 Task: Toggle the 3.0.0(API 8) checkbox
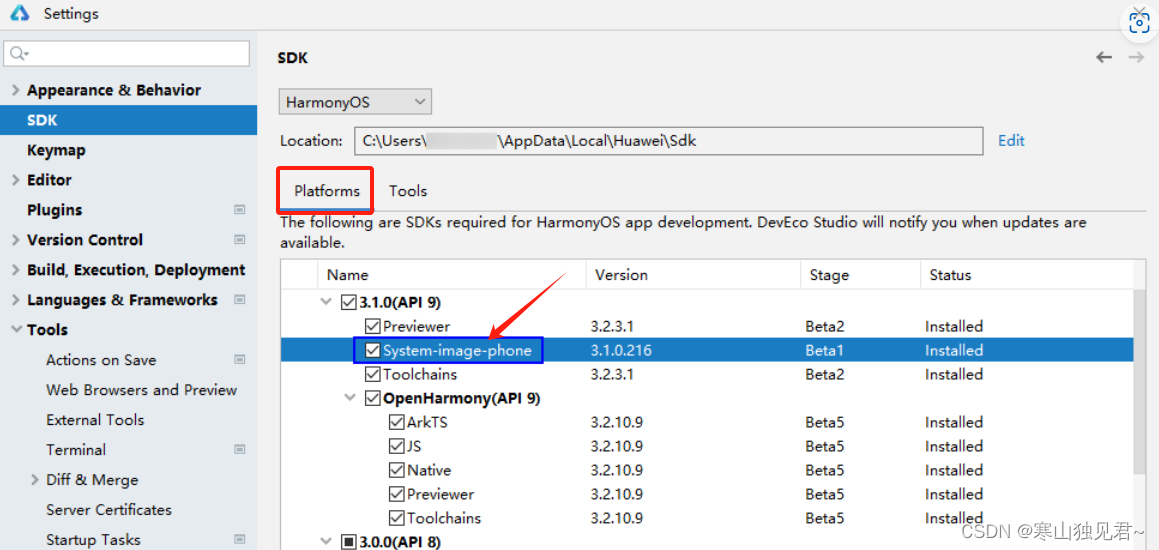[348, 542]
